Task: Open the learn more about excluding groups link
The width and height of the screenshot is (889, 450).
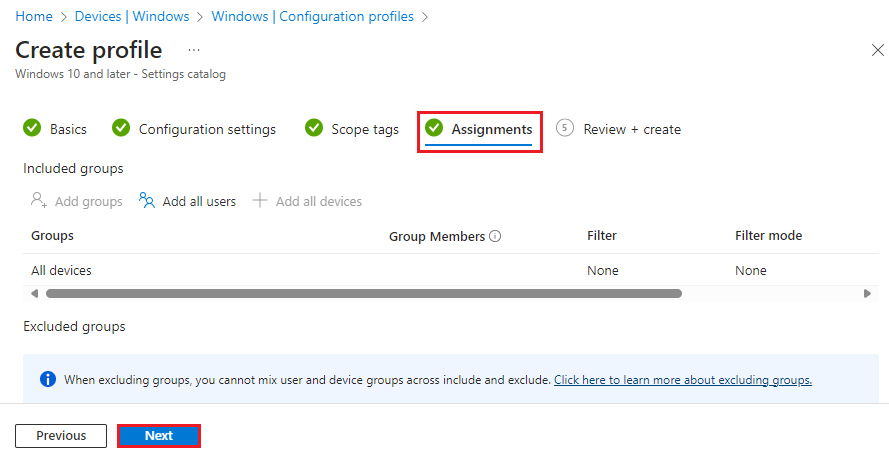Action: 682,380
